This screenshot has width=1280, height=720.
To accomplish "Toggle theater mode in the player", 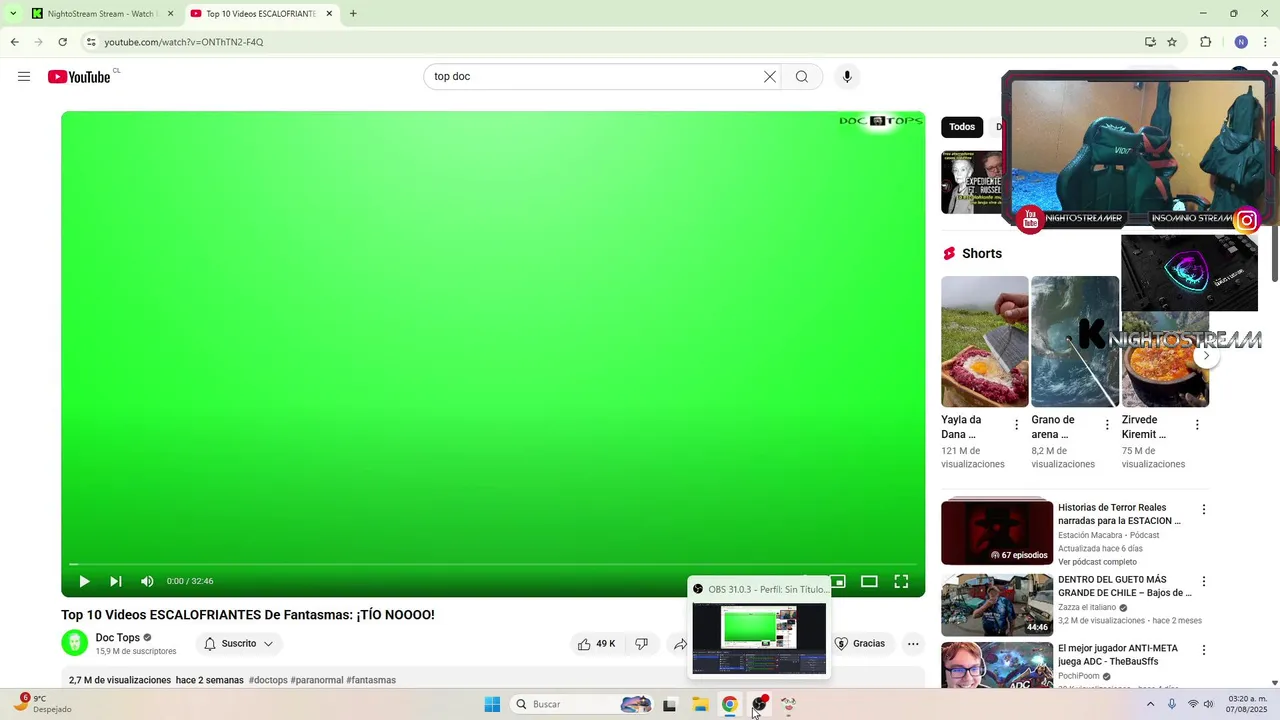I will click(x=869, y=581).
